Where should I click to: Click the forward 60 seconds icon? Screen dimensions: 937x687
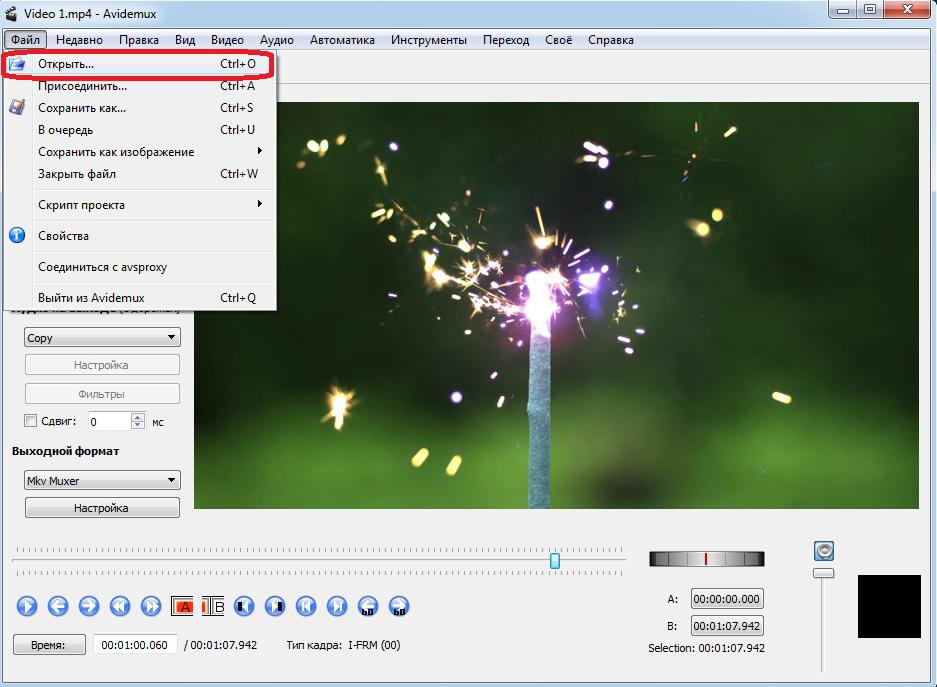(400, 605)
